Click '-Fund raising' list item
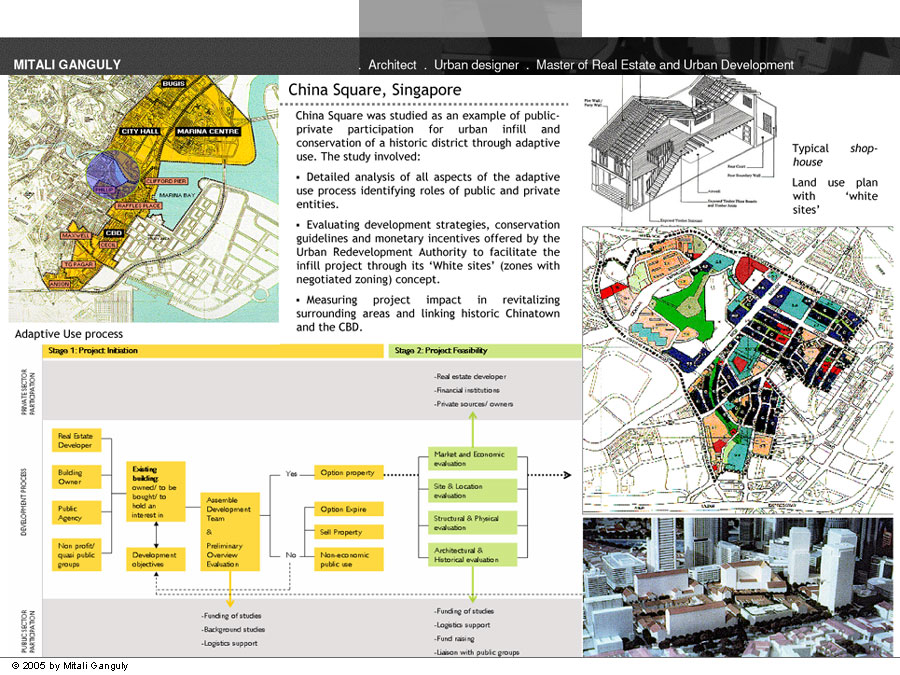Viewport: 900px width, 675px height. [455, 639]
